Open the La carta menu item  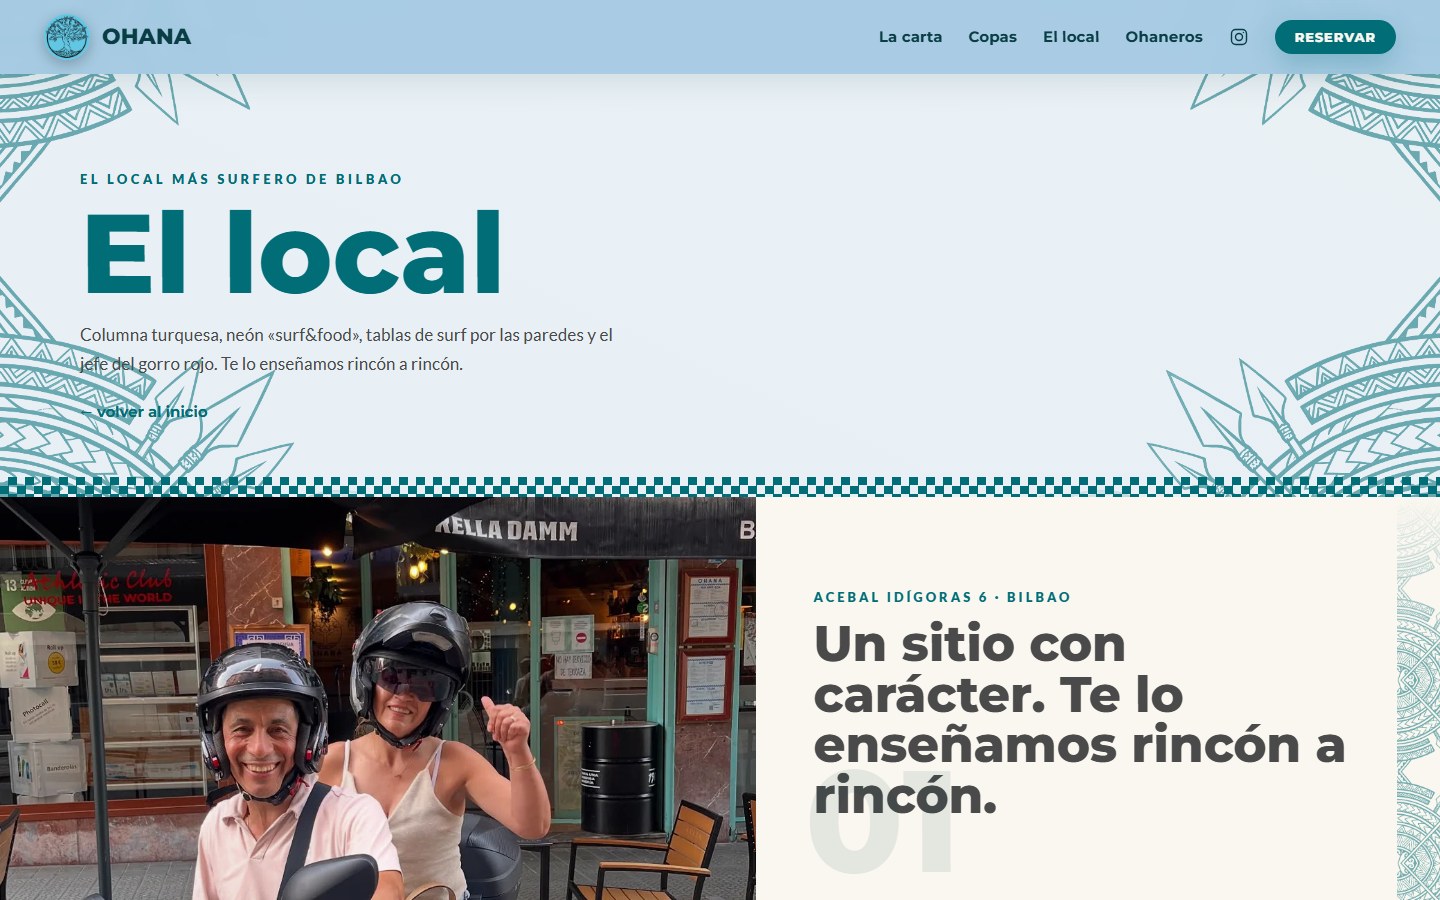click(910, 37)
